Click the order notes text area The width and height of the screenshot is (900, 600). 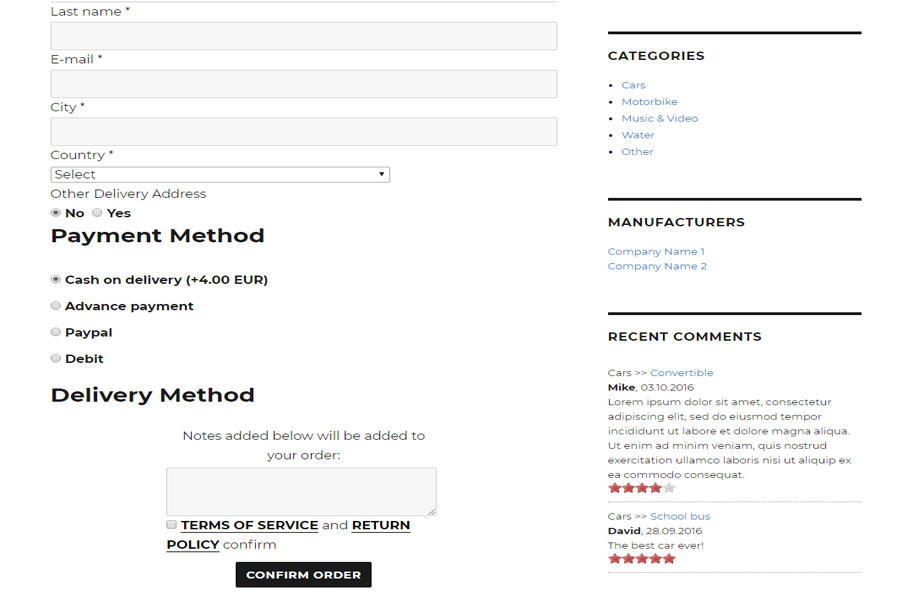[301, 491]
